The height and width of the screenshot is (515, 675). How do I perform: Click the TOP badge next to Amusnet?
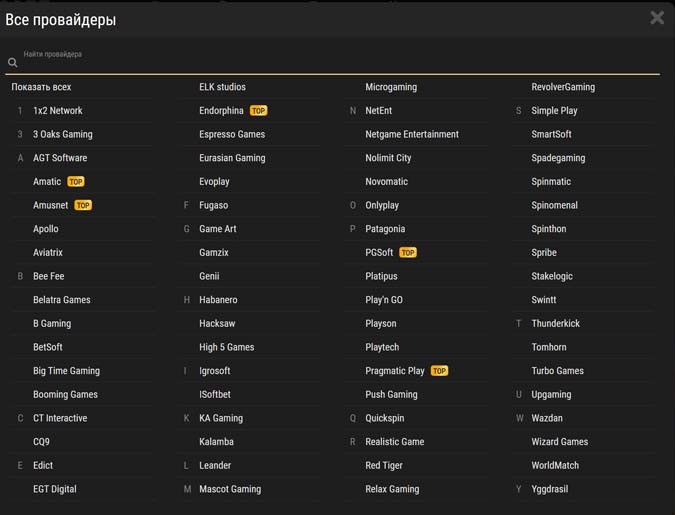tap(83, 206)
